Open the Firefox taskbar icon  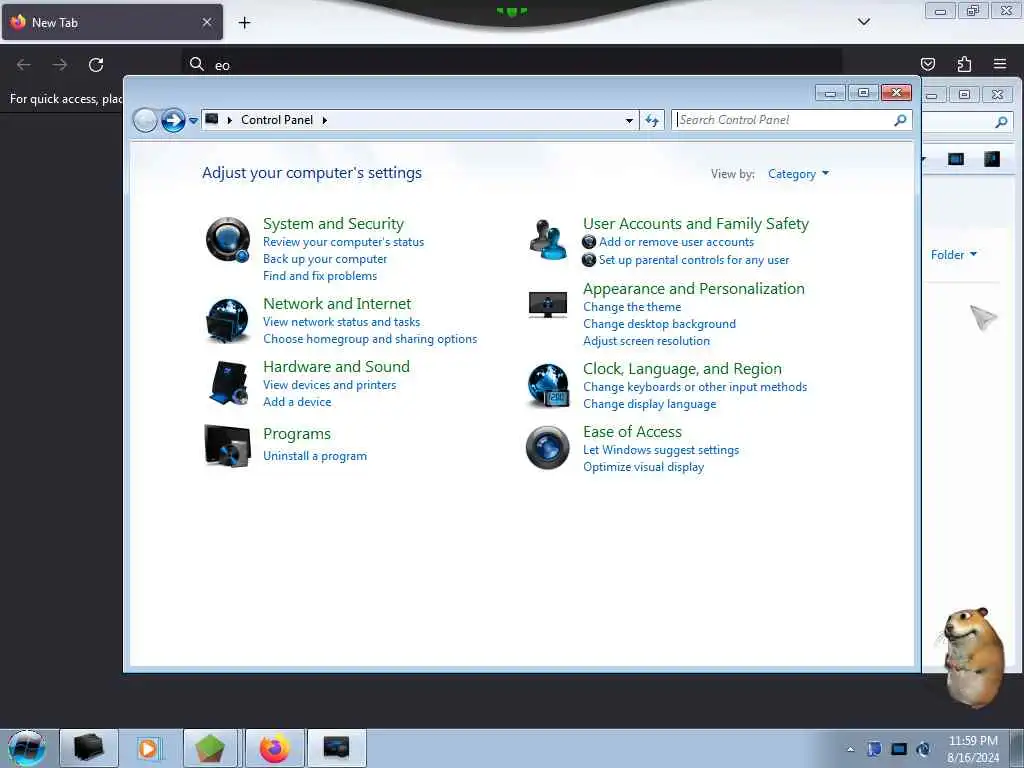click(x=275, y=748)
